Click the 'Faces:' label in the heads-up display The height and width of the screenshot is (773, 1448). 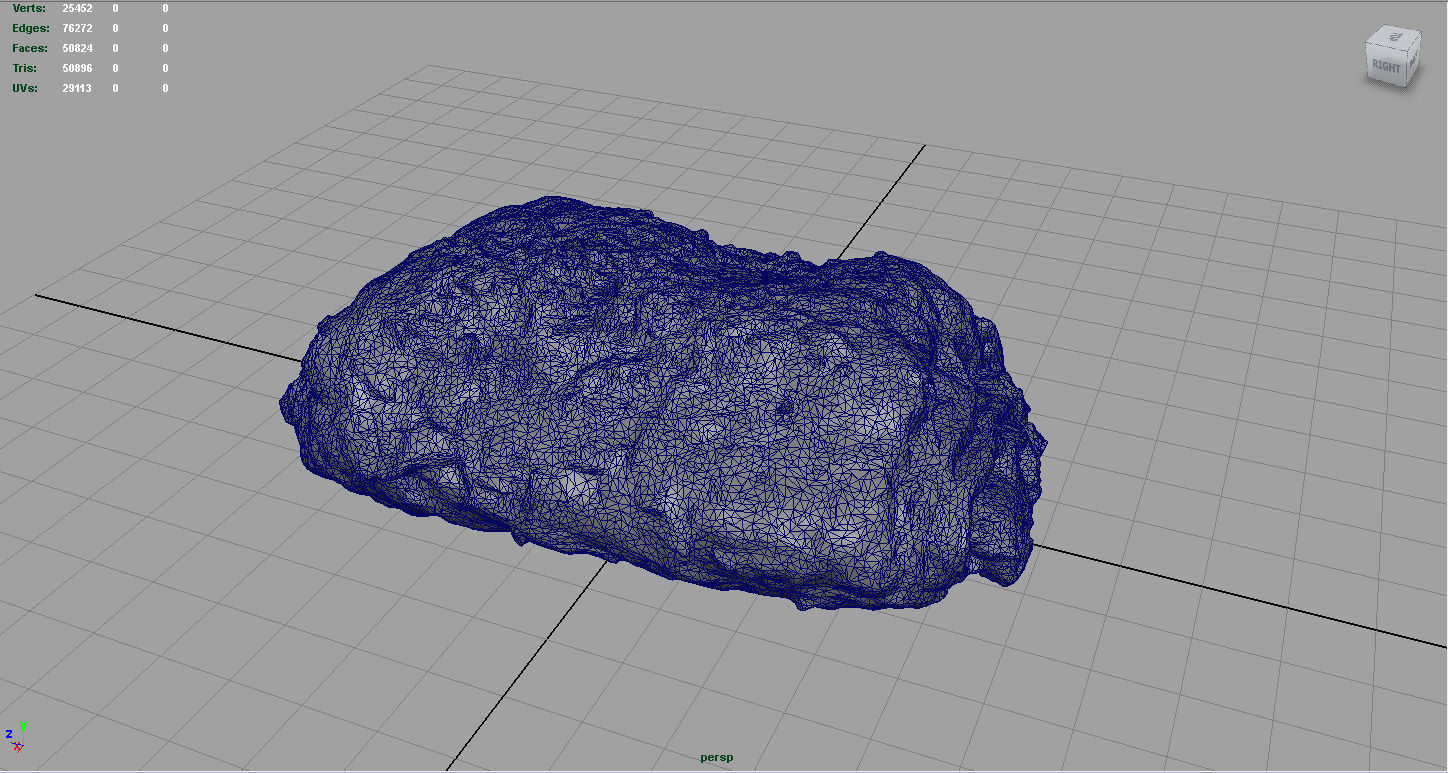tap(30, 48)
